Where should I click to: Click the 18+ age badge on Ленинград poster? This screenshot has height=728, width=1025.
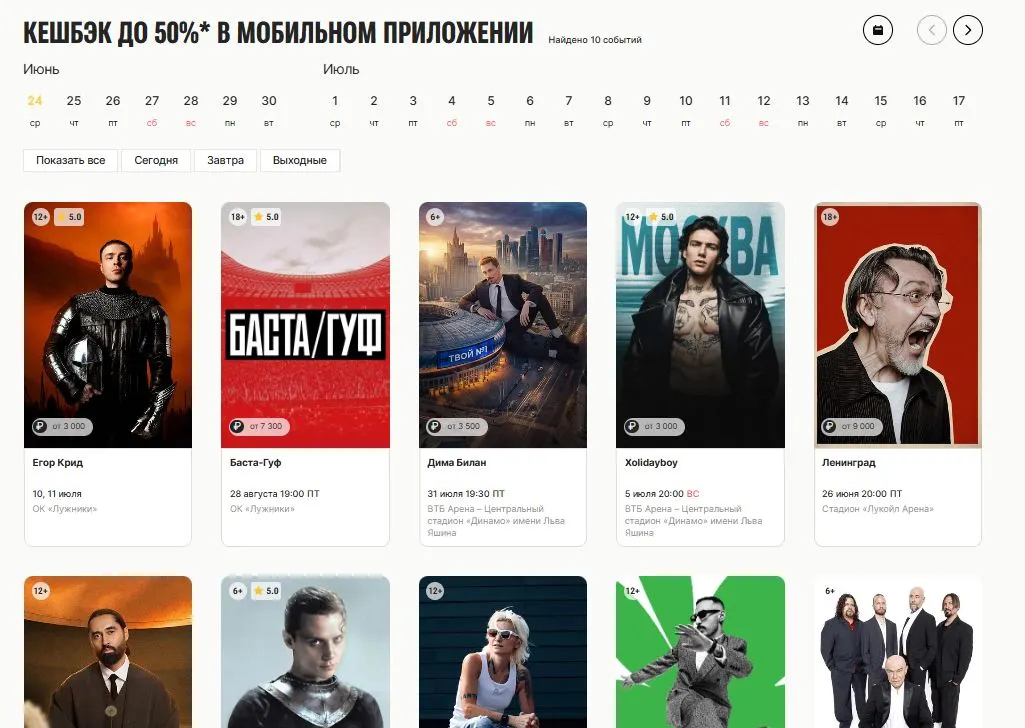[830, 217]
